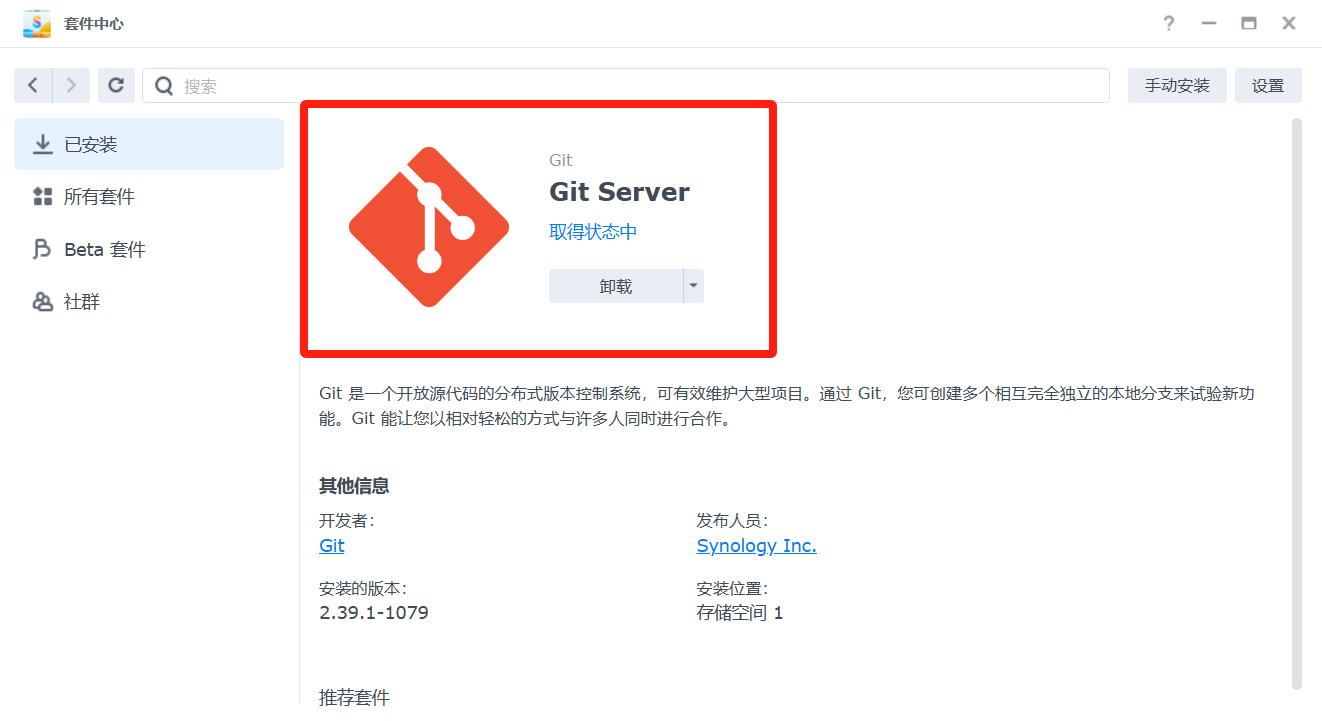Open the Git developer link

click(332, 546)
